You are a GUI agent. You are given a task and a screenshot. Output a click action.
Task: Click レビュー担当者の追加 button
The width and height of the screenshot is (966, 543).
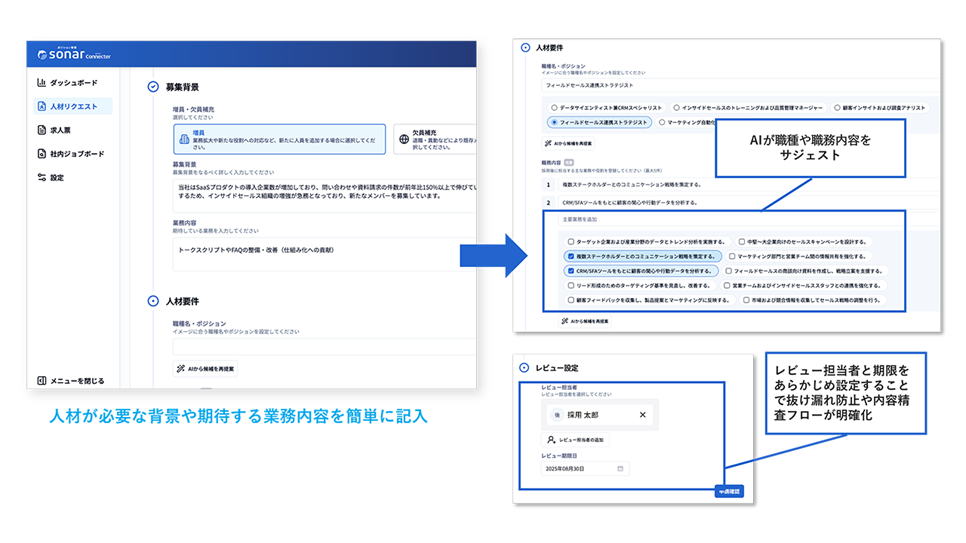[x=575, y=439]
